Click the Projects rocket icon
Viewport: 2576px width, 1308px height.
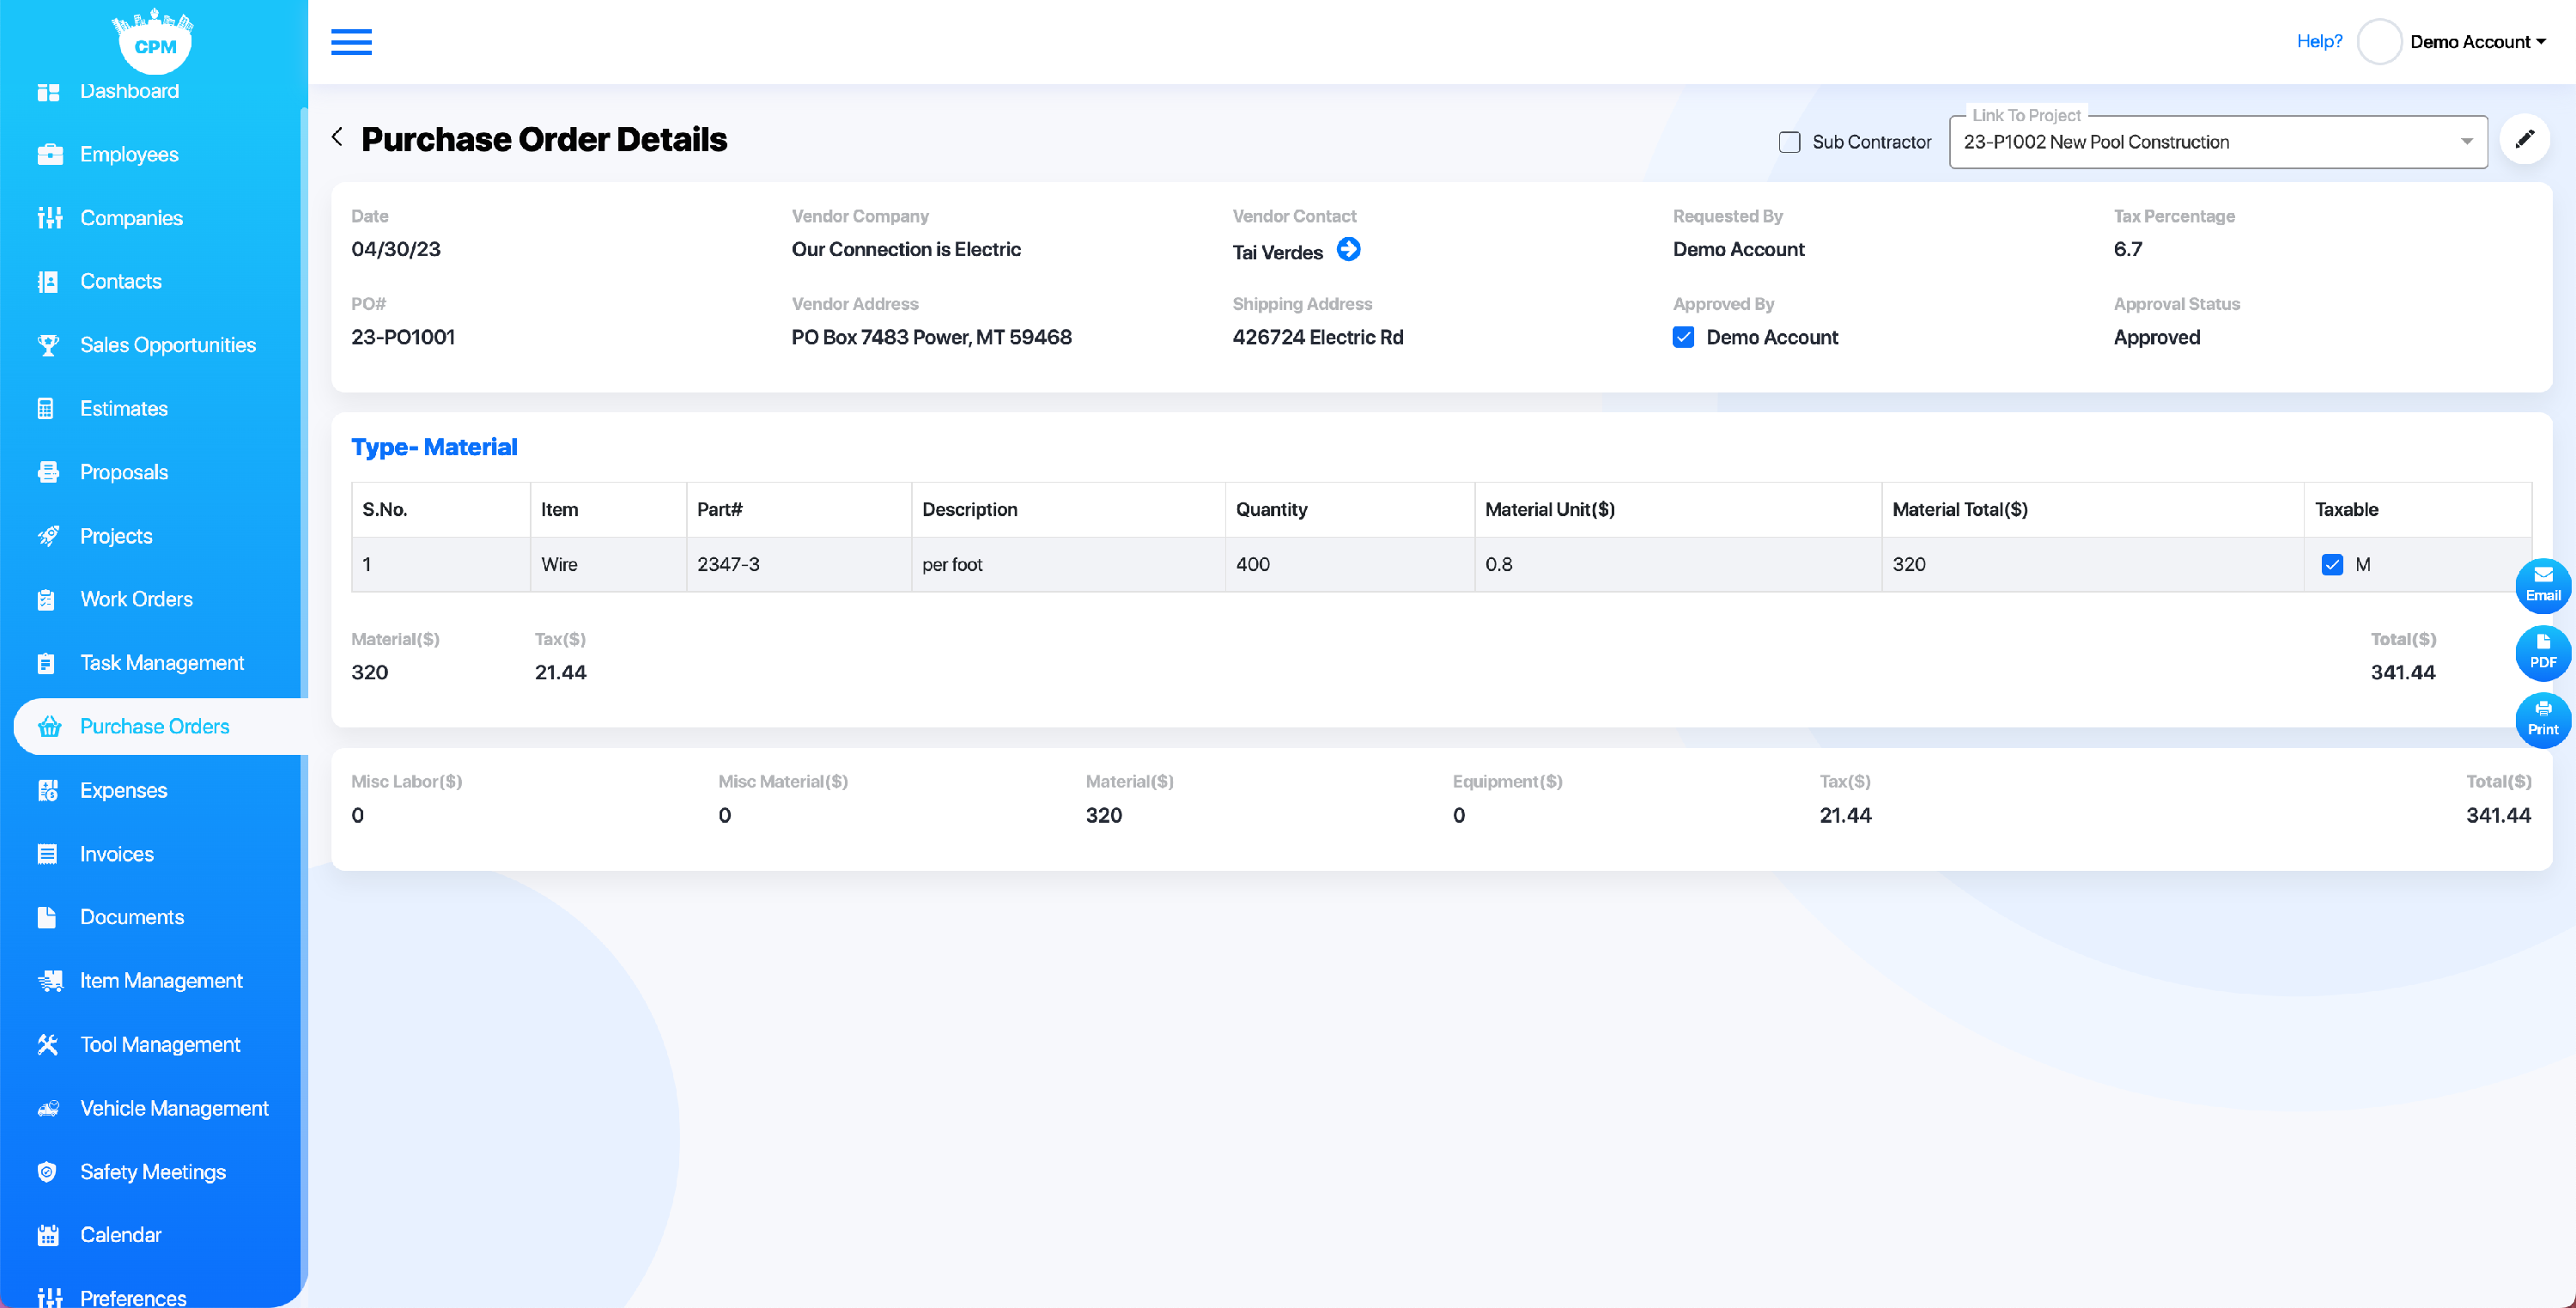pyautogui.click(x=48, y=536)
